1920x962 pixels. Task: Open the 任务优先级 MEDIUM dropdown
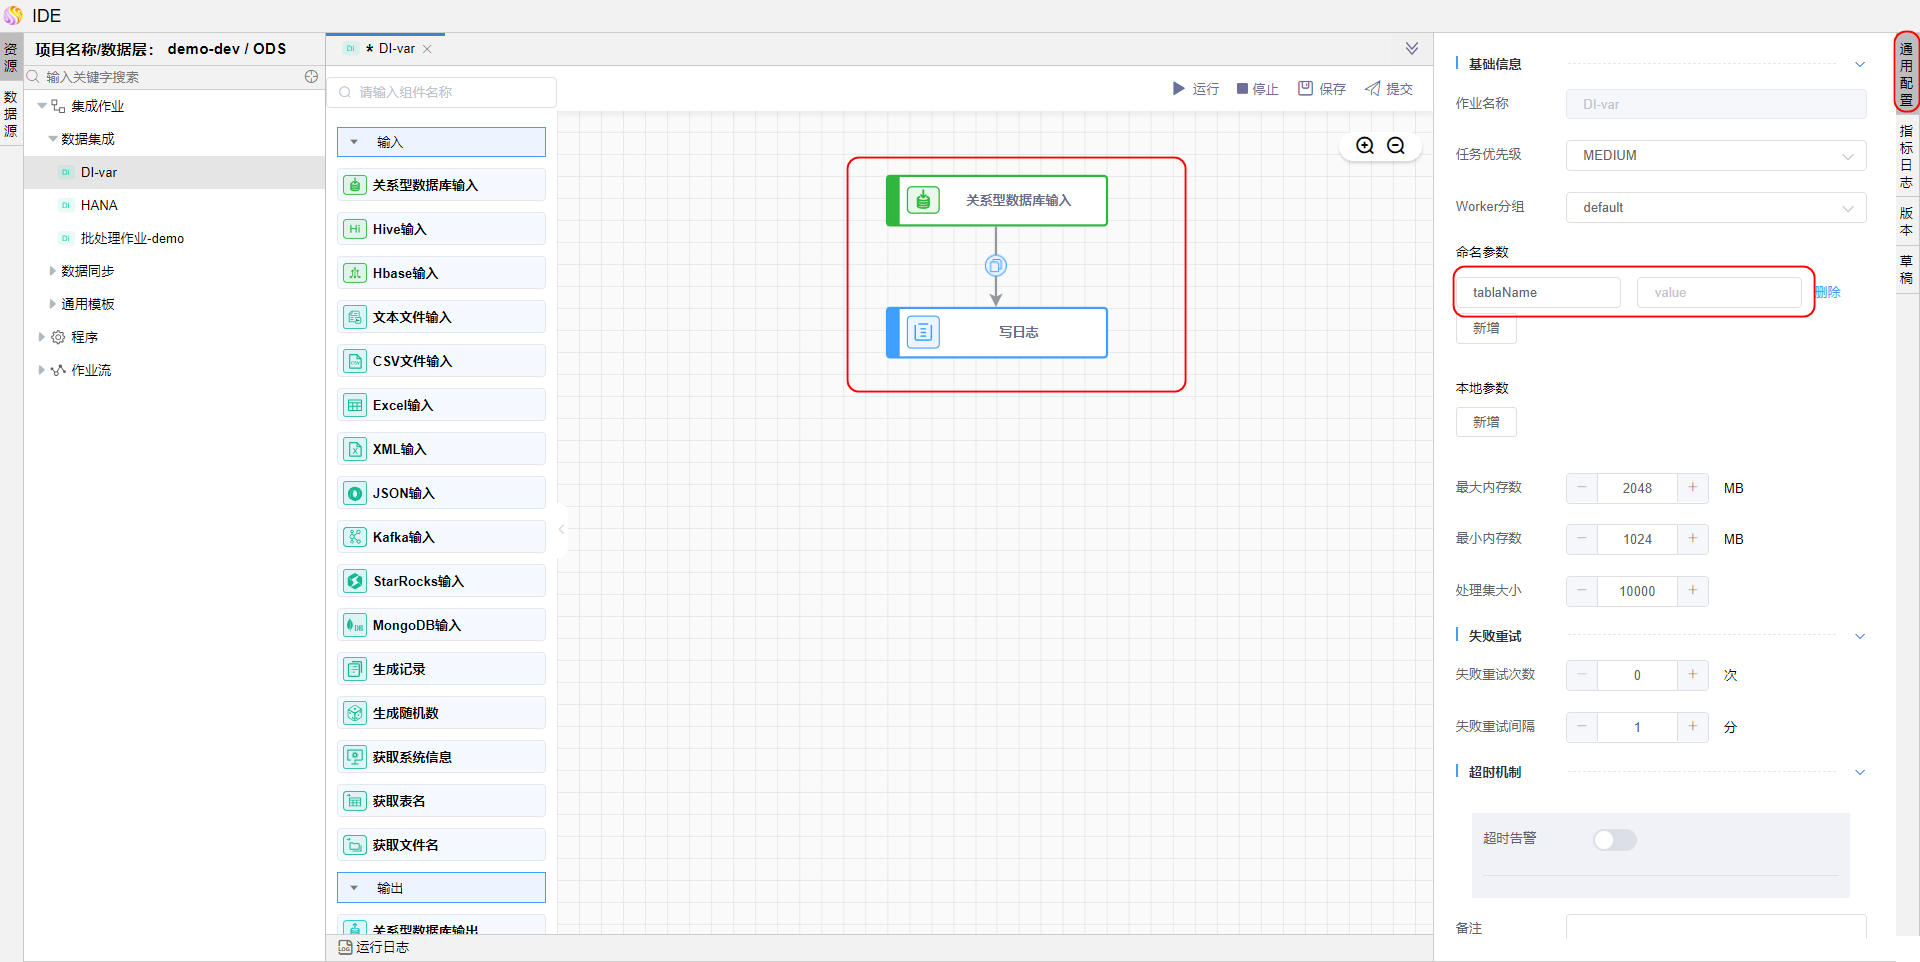pyautogui.click(x=1715, y=155)
